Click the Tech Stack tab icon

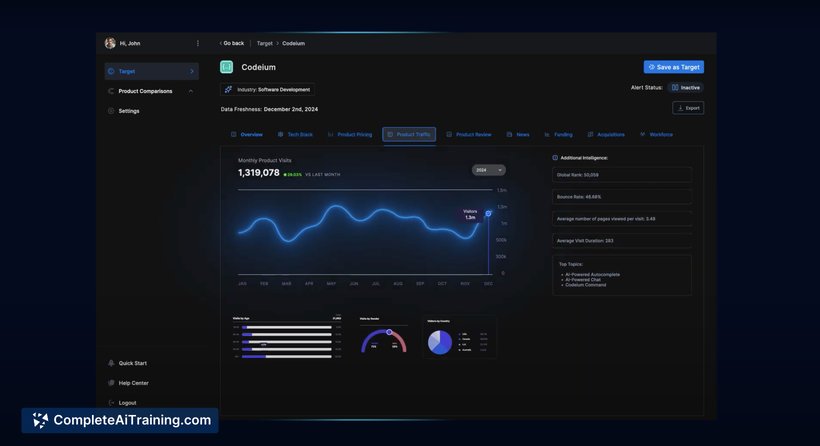tap(281, 134)
